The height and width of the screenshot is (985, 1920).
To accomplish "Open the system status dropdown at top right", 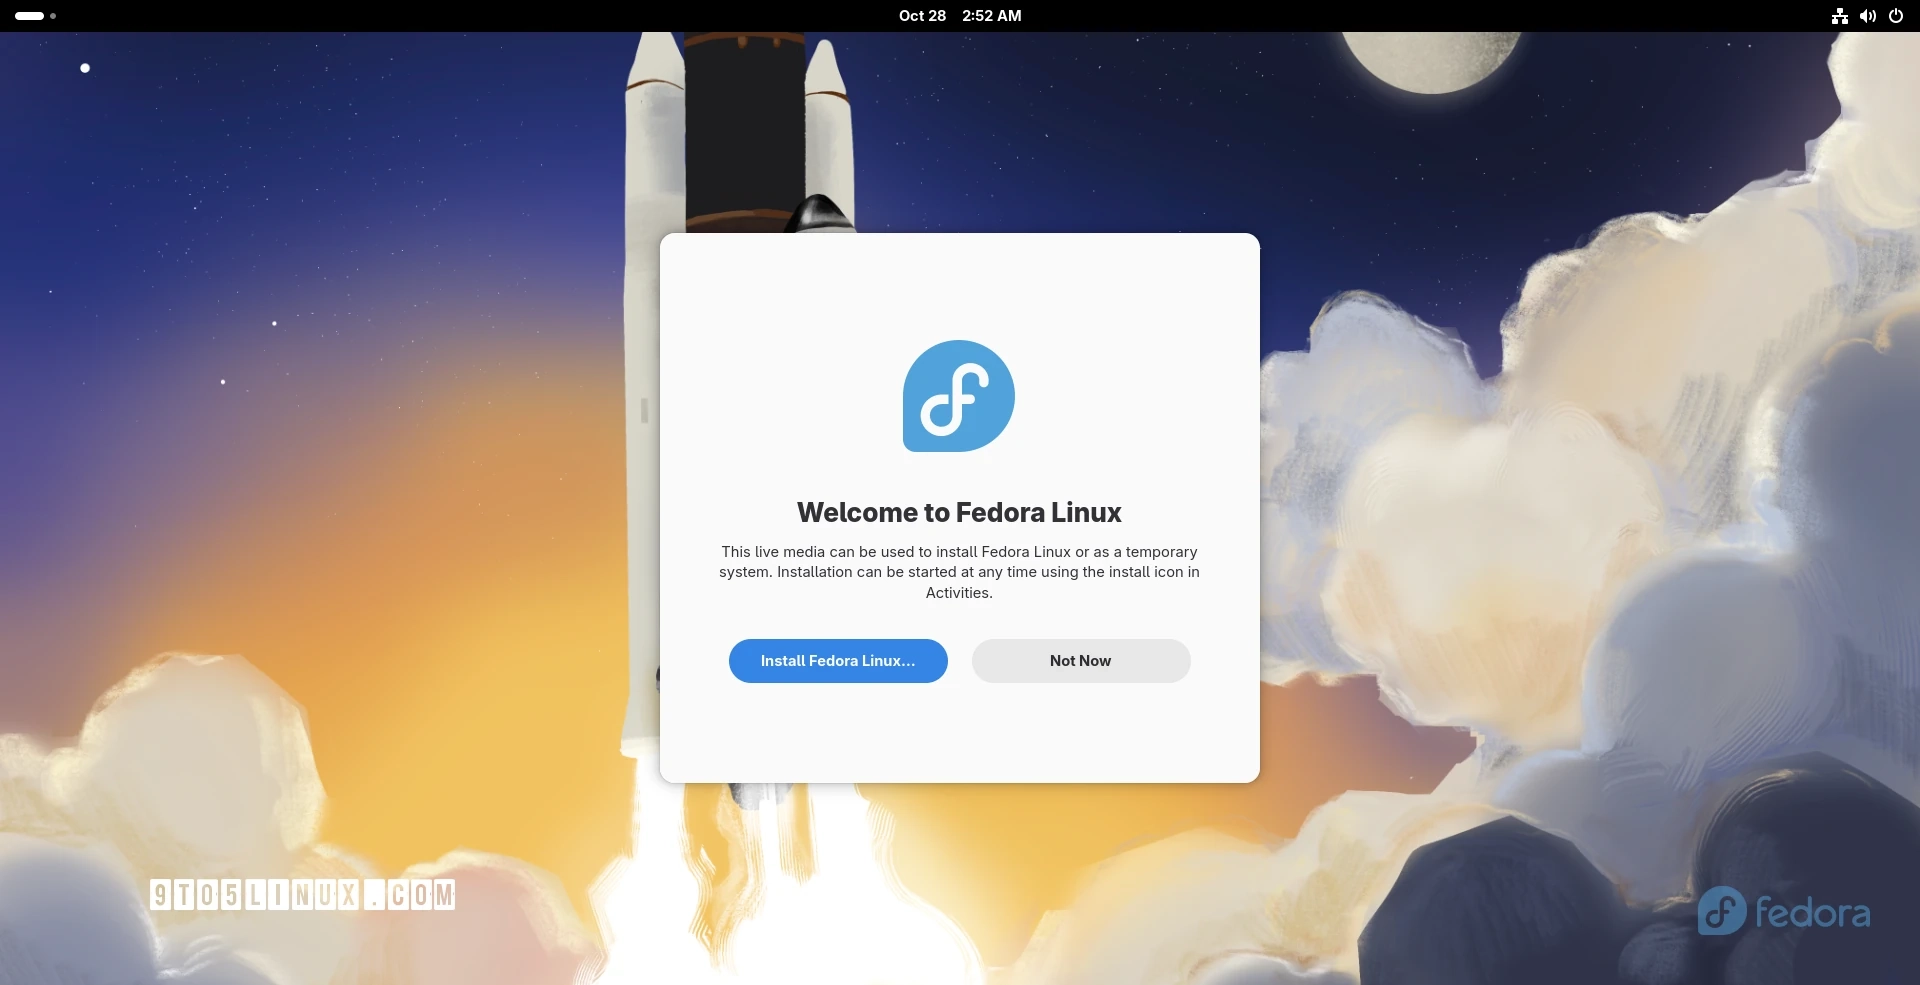I will 1868,16.
